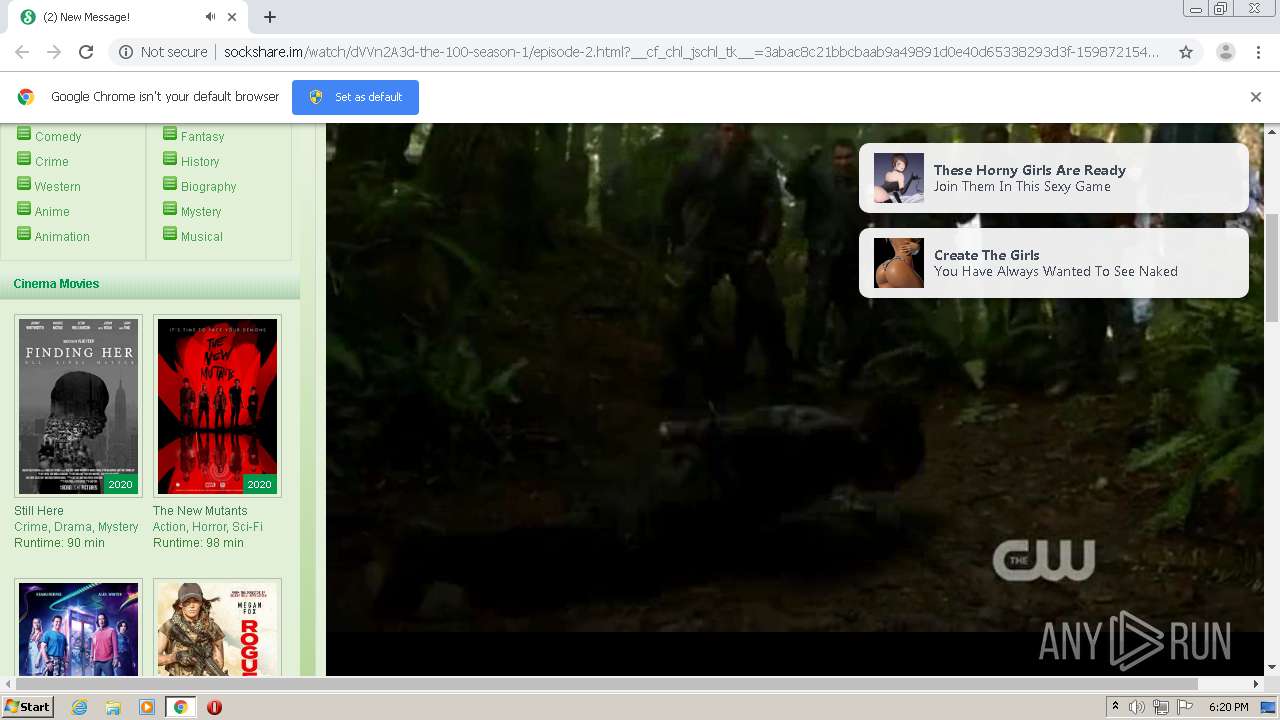Open the Animation genre link
The image size is (1280, 720).
click(x=62, y=237)
